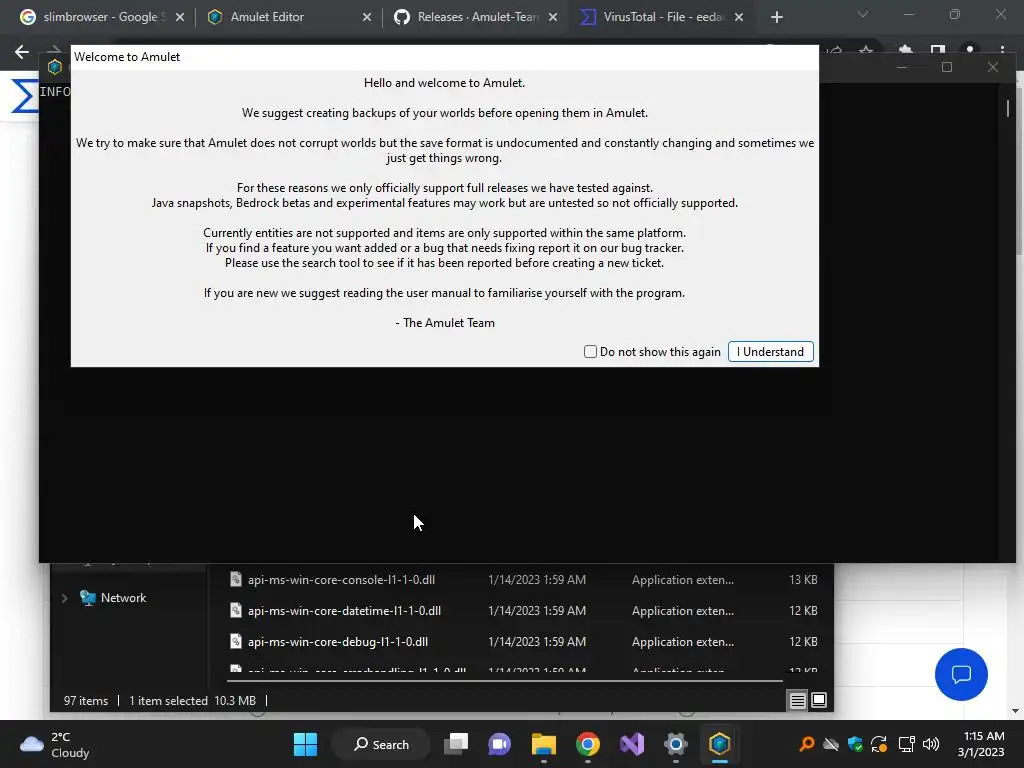1024x768 pixels.
Task: Click the 1/14/2023 date of datetime dll
Action: [x=537, y=611]
